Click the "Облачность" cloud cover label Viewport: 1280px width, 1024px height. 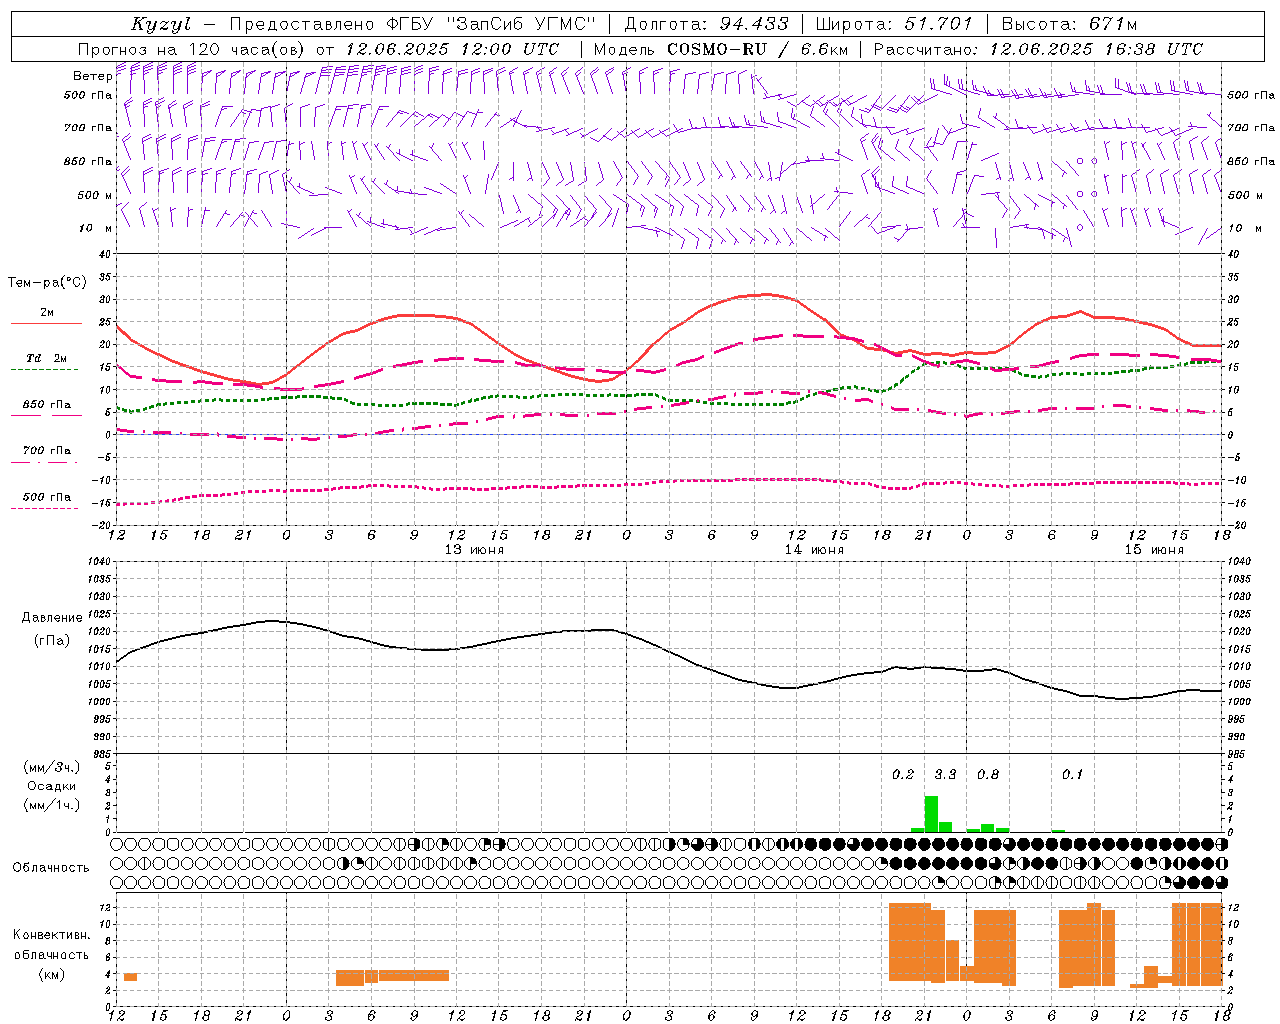51,868
